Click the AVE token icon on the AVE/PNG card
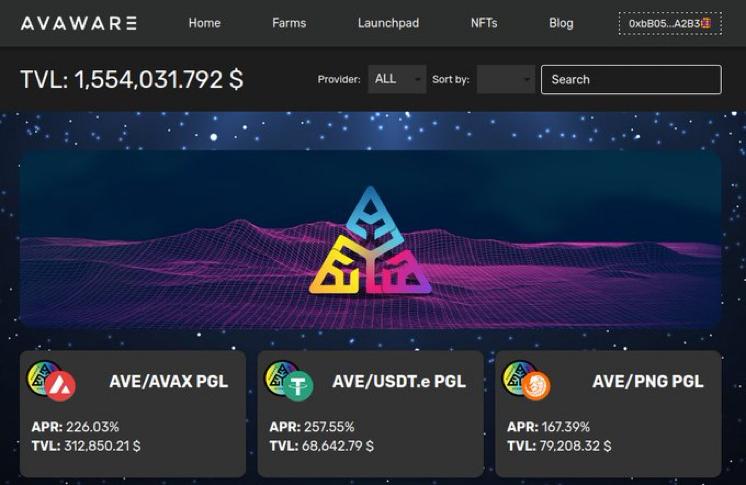Viewport: 746px width, 485px height. pos(517,377)
